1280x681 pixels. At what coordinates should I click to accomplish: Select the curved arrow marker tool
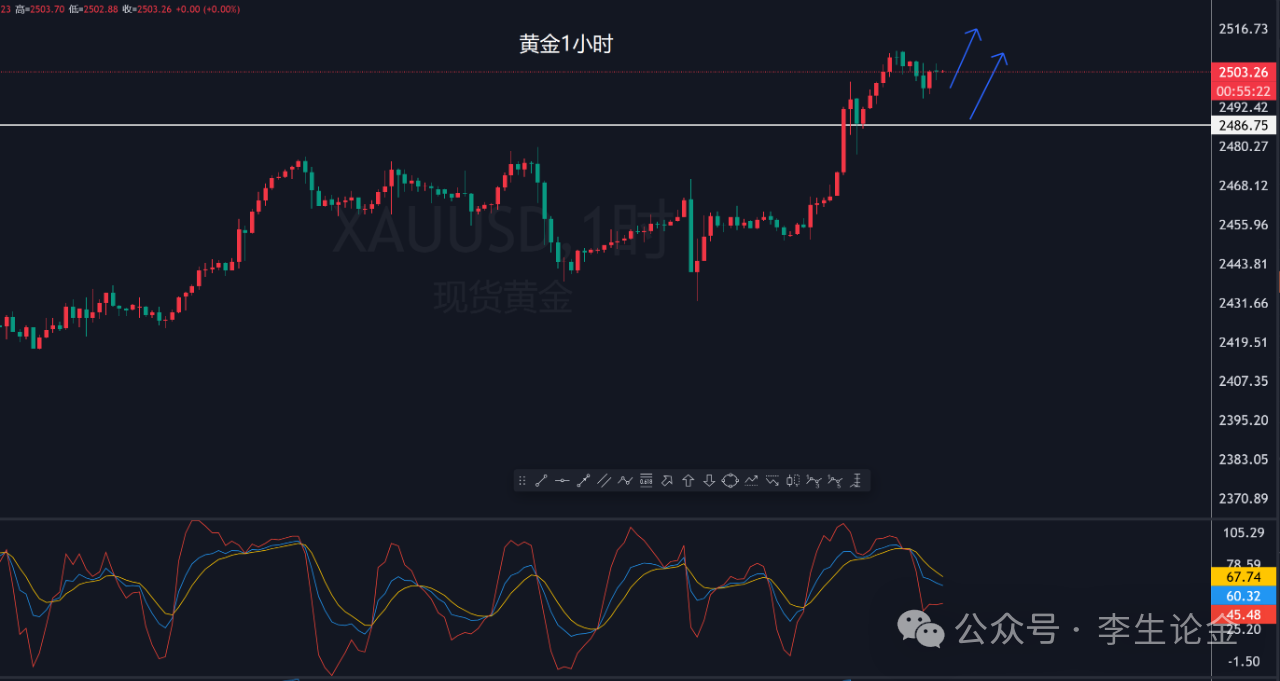(667, 480)
